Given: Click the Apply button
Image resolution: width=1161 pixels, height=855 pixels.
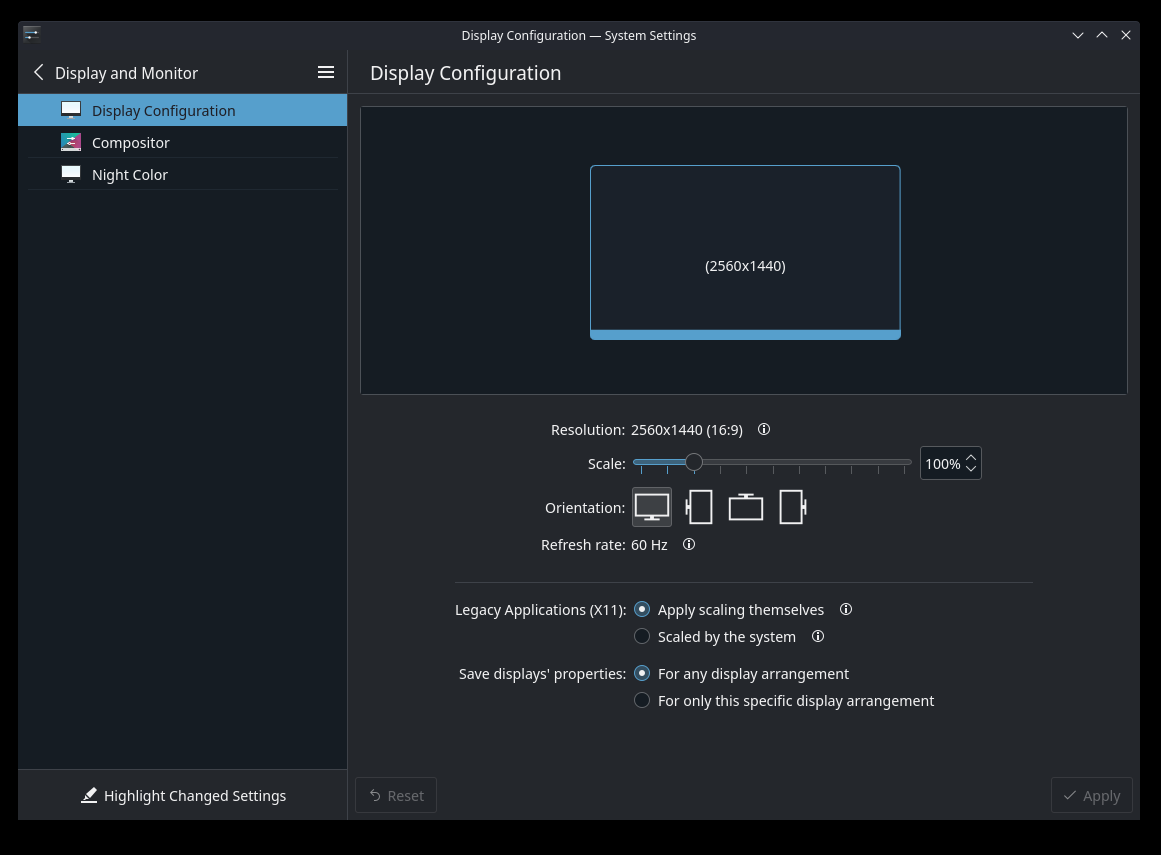Looking at the screenshot, I should click(x=1091, y=795).
